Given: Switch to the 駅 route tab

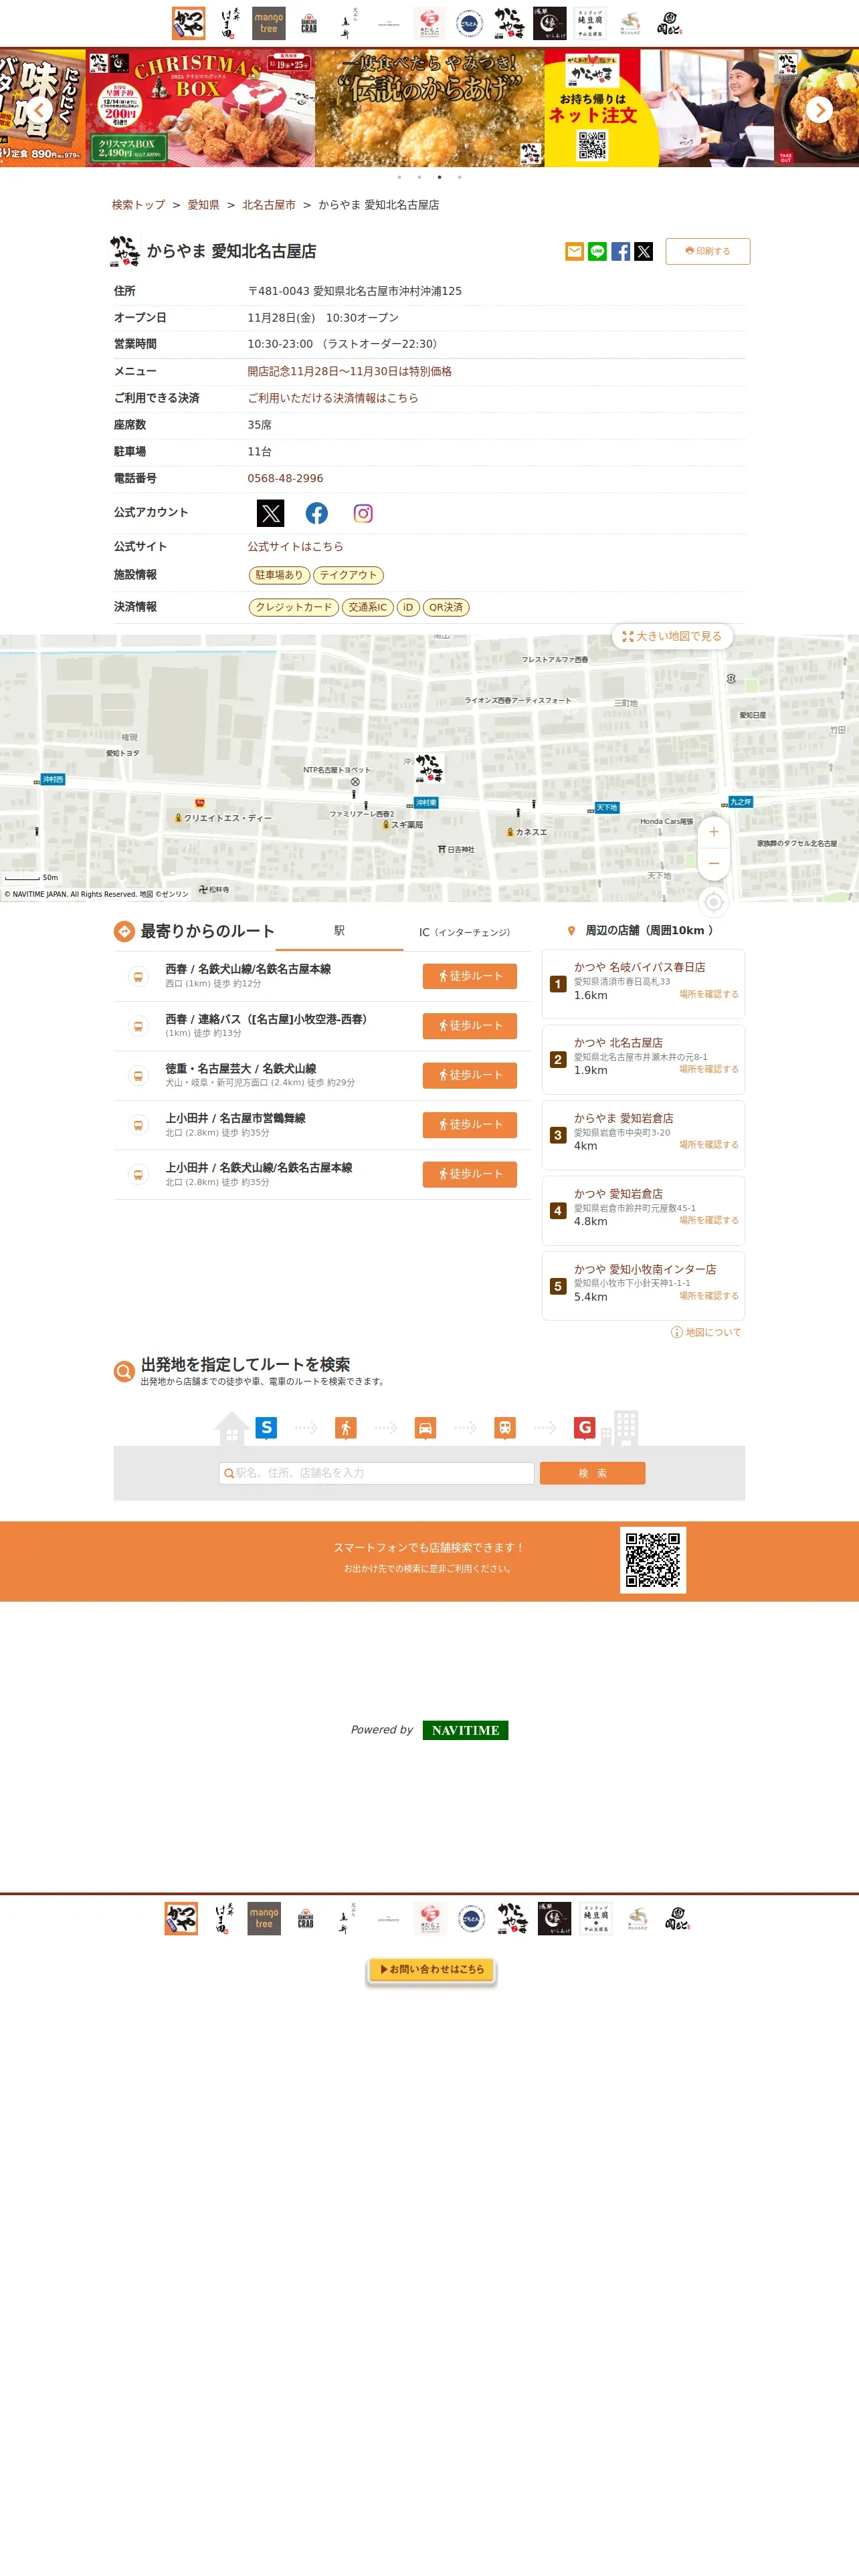Looking at the screenshot, I should click(x=339, y=931).
